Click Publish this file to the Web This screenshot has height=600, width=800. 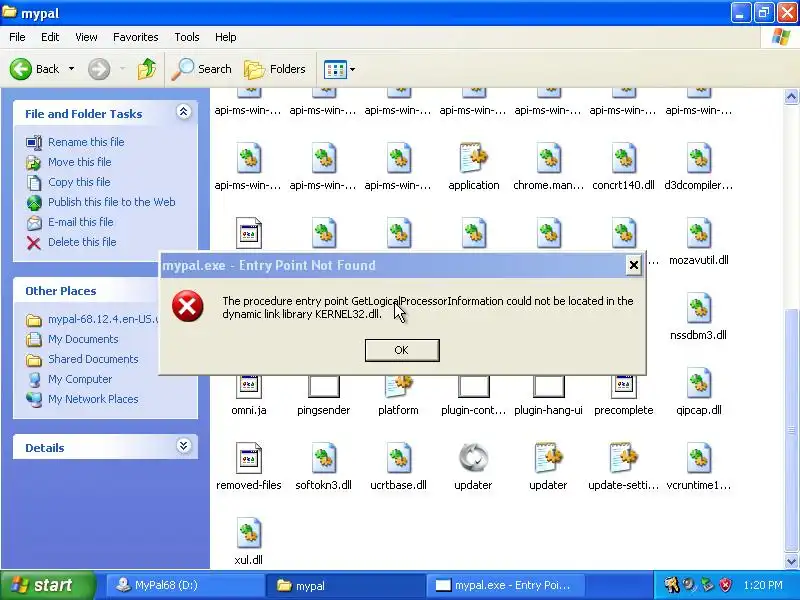tap(112, 202)
